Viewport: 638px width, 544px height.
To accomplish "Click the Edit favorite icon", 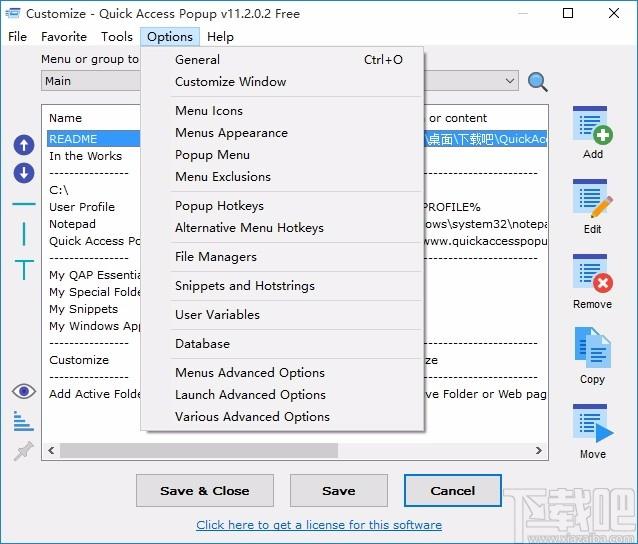I will tap(592, 199).
